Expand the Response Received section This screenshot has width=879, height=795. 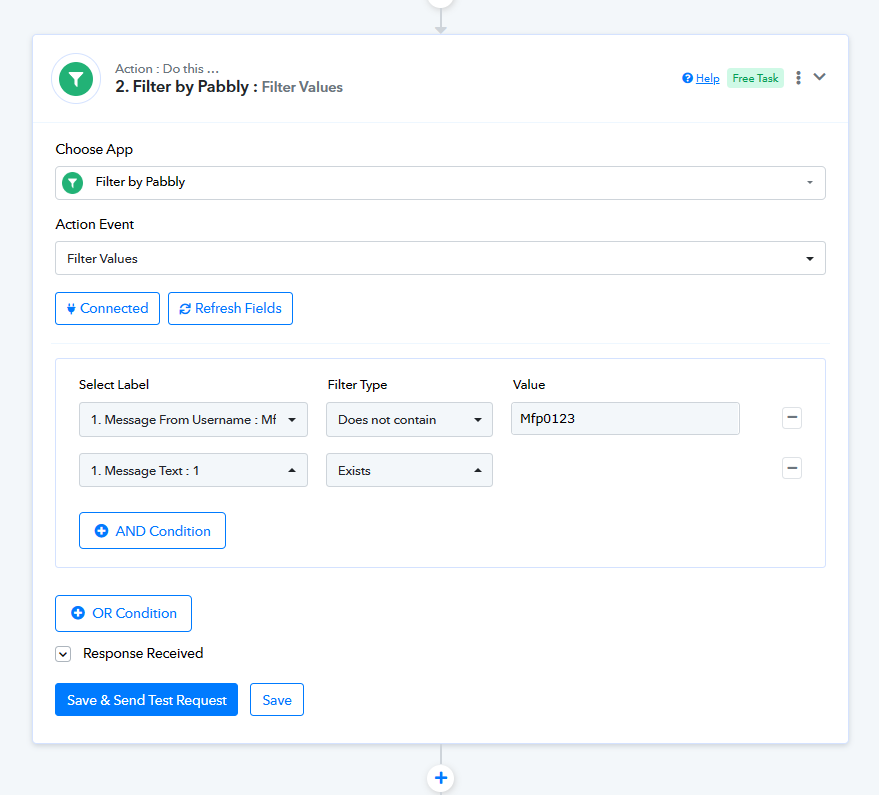[63, 654]
